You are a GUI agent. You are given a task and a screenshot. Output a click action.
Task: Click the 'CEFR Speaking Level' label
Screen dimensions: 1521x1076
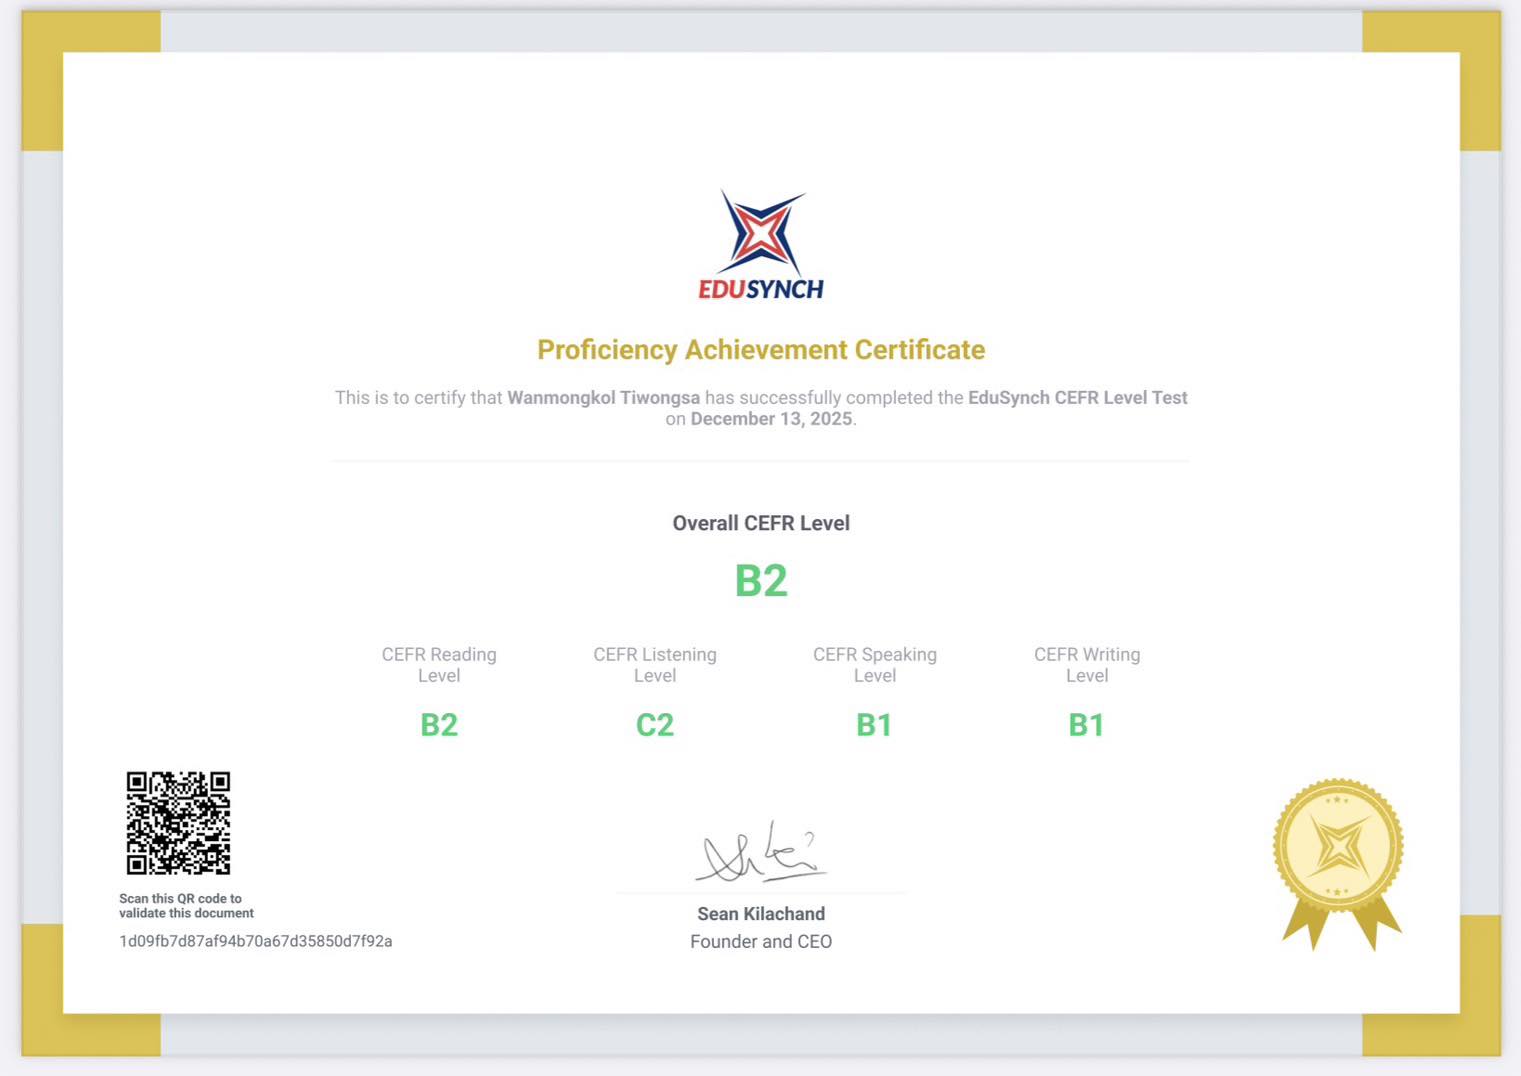click(x=875, y=665)
